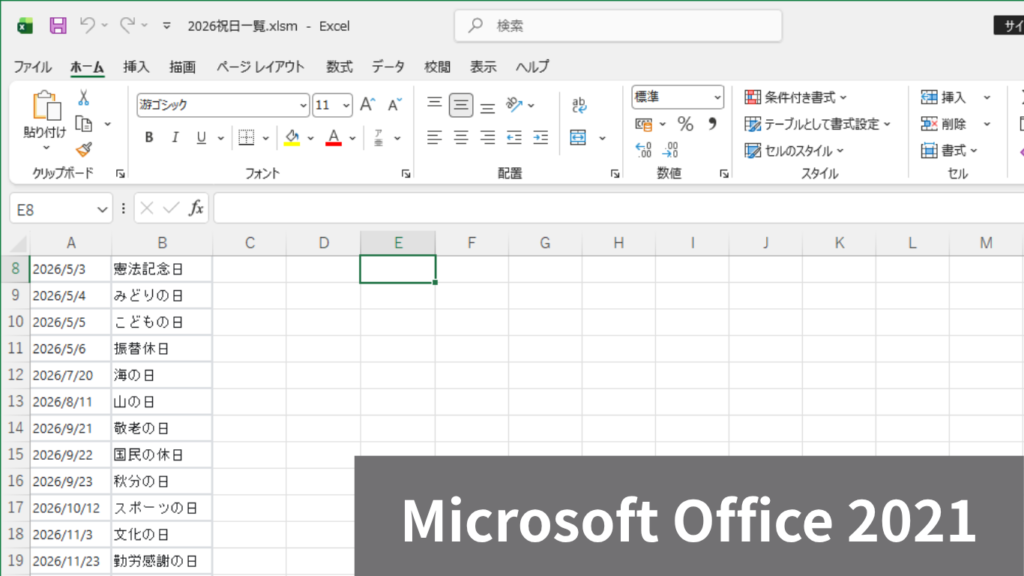This screenshot has height=576, width=1024.
Task: Open the フォント dialog launcher
Action: [406, 174]
